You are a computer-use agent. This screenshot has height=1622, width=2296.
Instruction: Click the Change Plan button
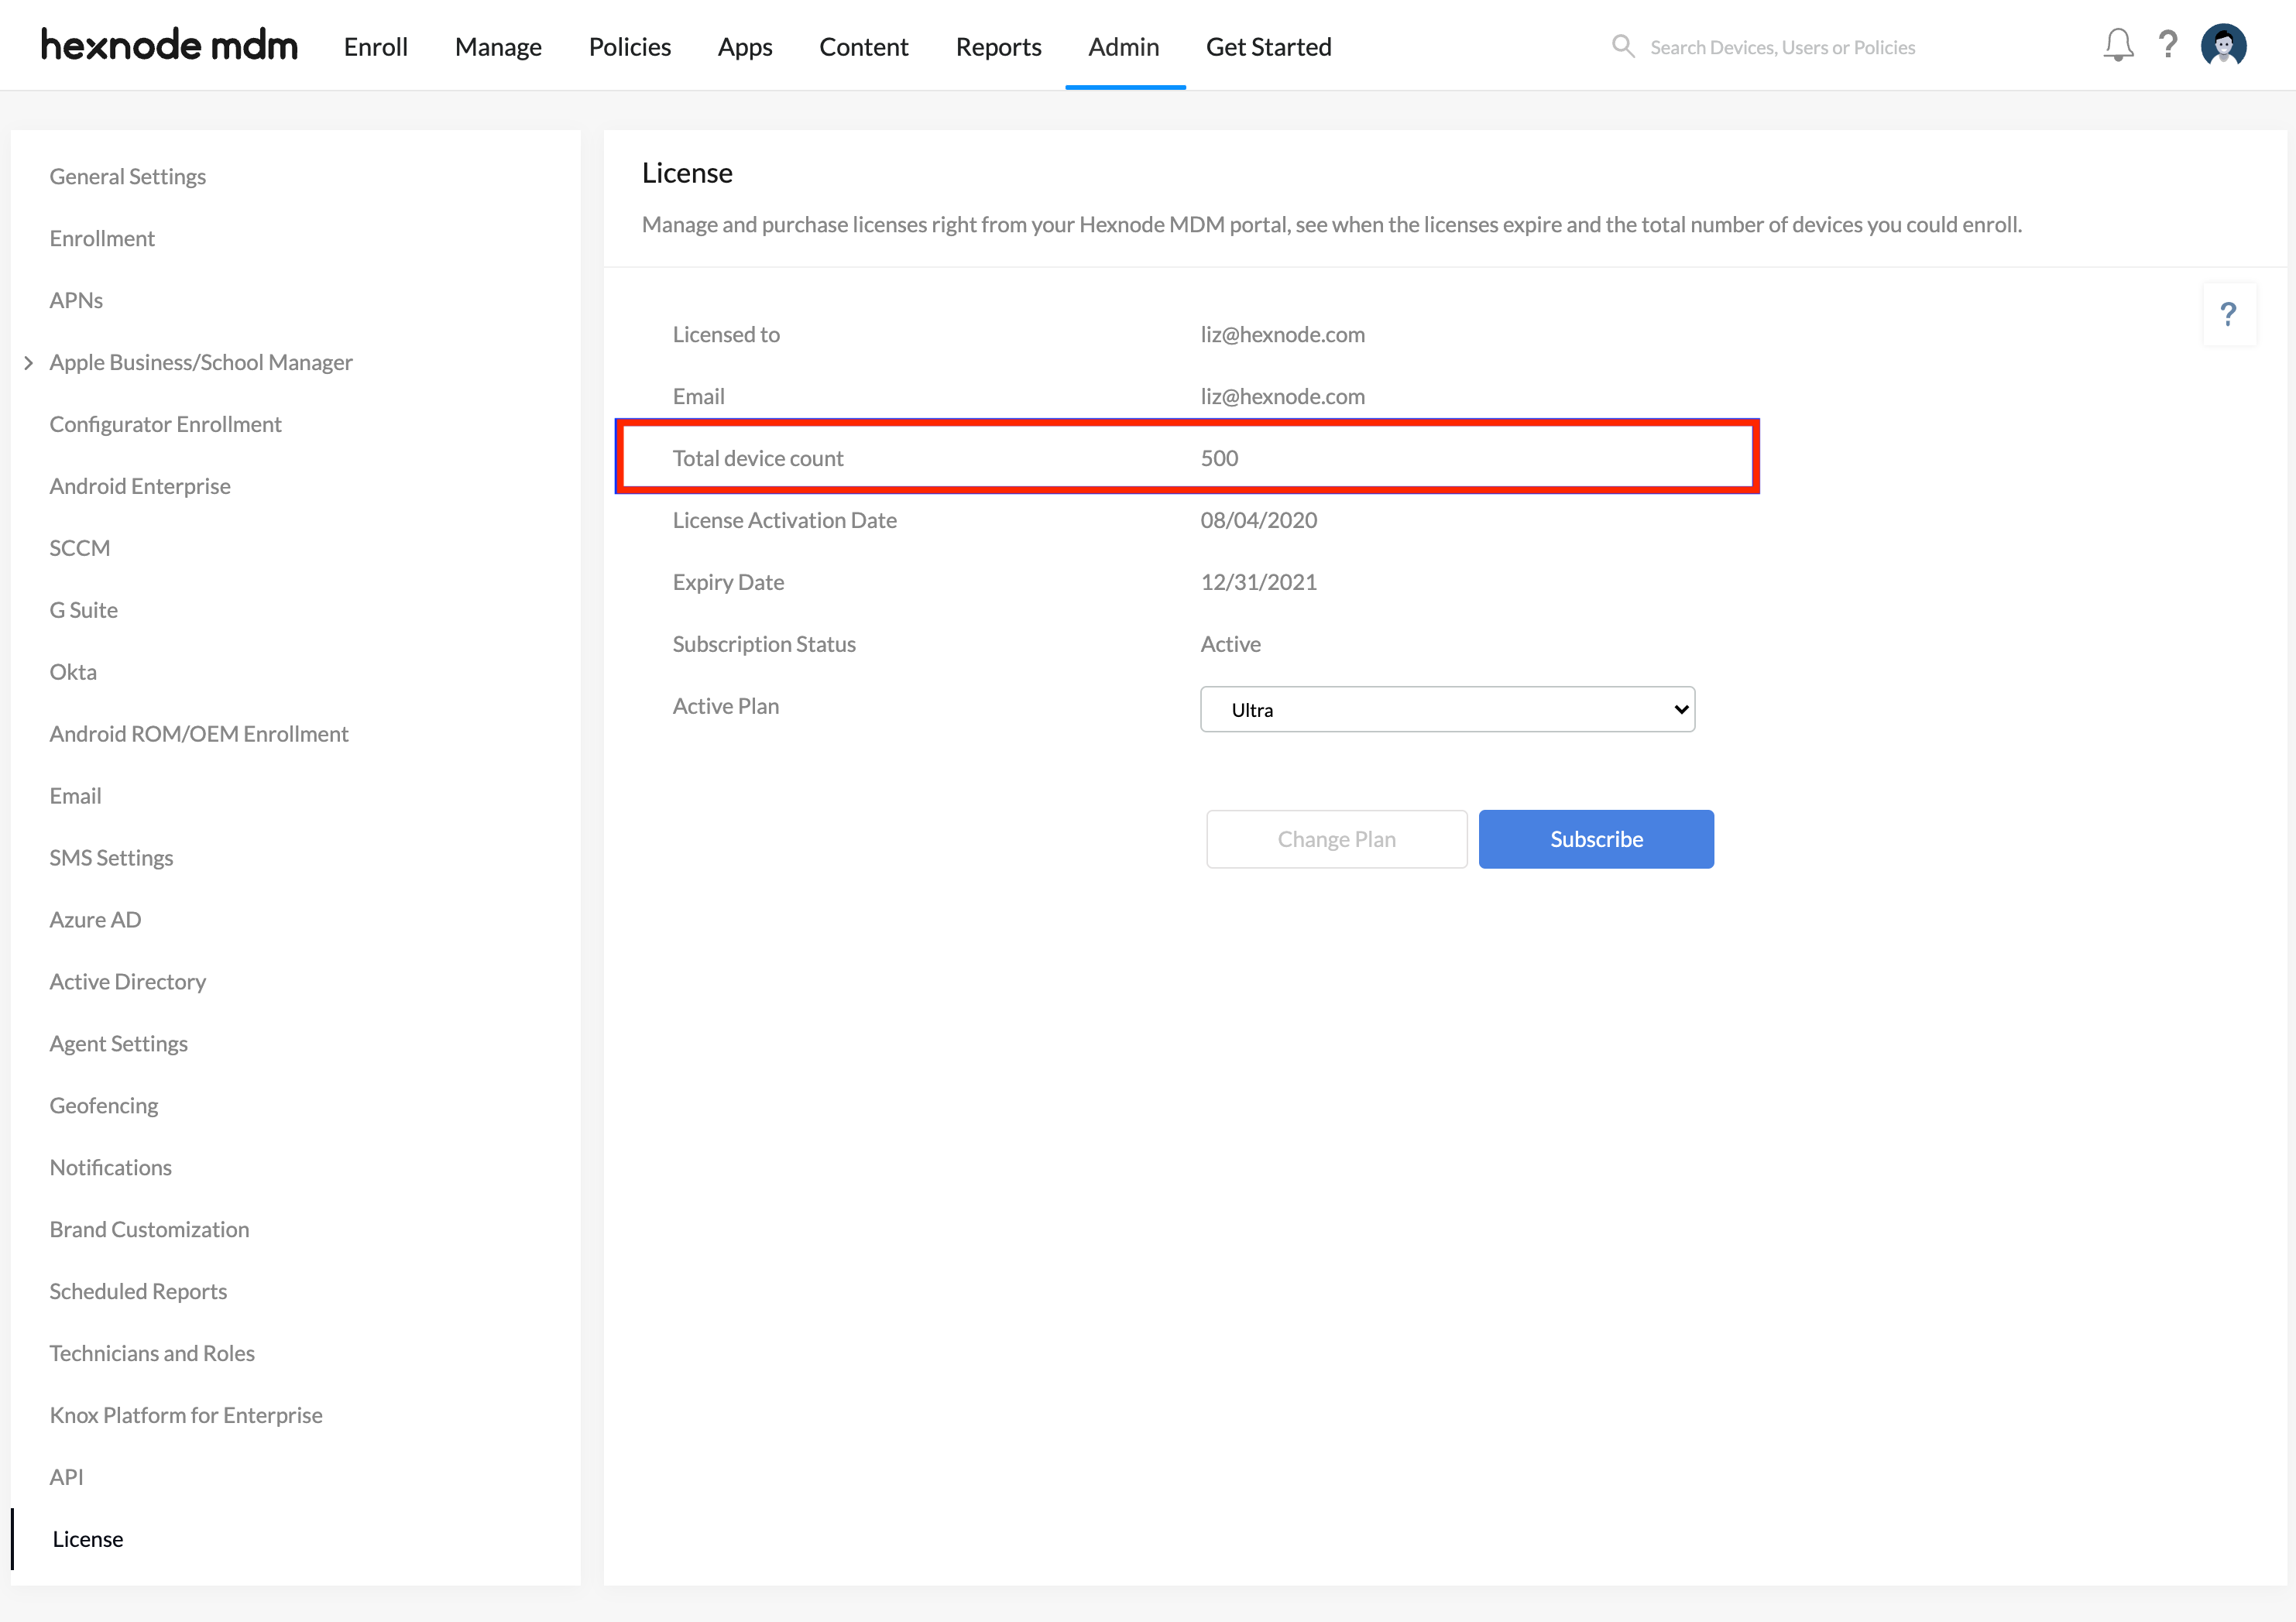(x=1337, y=839)
